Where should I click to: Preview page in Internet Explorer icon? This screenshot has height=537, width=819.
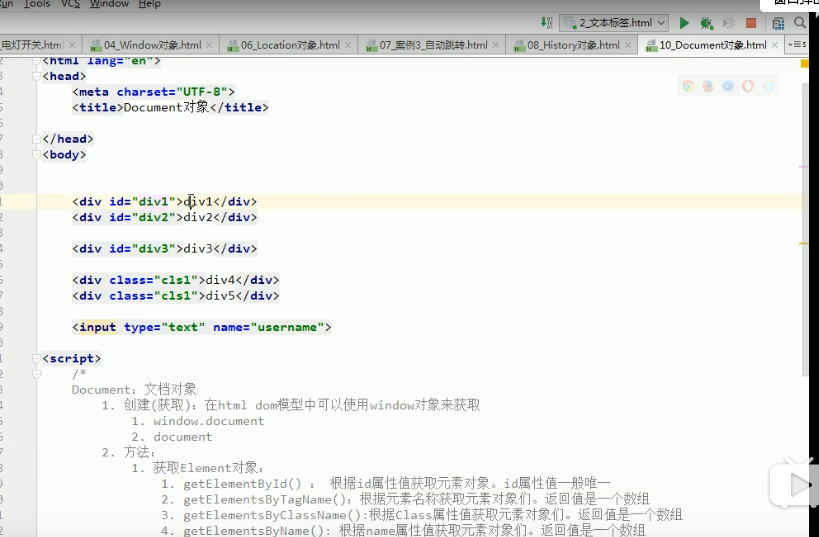click(x=768, y=86)
